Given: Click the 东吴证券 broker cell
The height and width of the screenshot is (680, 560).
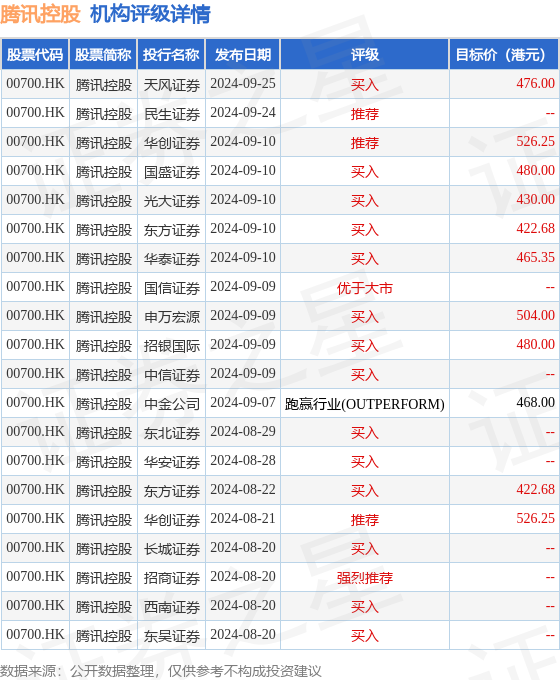Looking at the screenshot, I should click(x=172, y=636).
